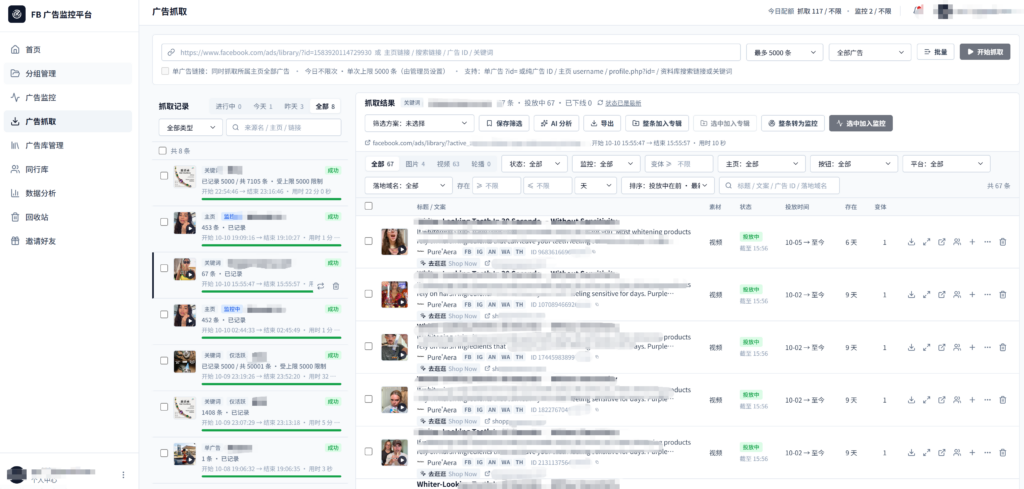
Task: Switch to the 进行中 0 records tab
Action: tap(229, 106)
